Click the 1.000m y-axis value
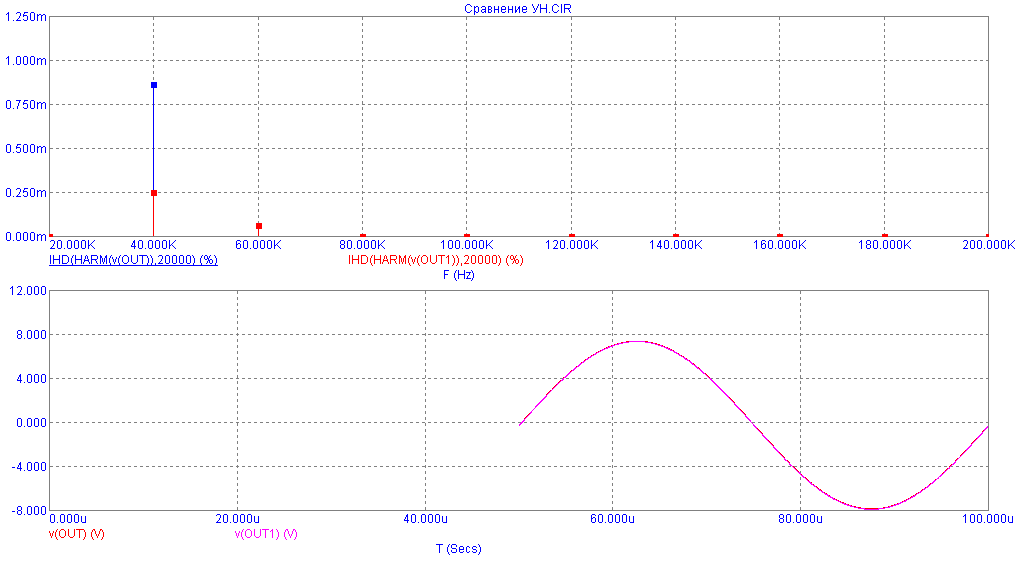This screenshot has height=562, width=1020. point(26,60)
